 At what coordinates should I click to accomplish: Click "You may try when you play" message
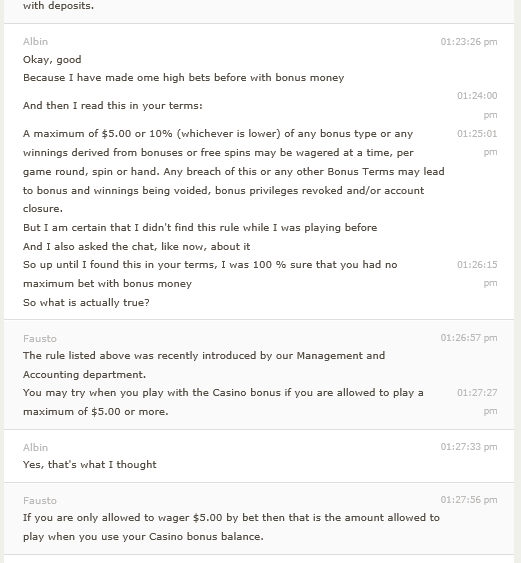point(223,402)
